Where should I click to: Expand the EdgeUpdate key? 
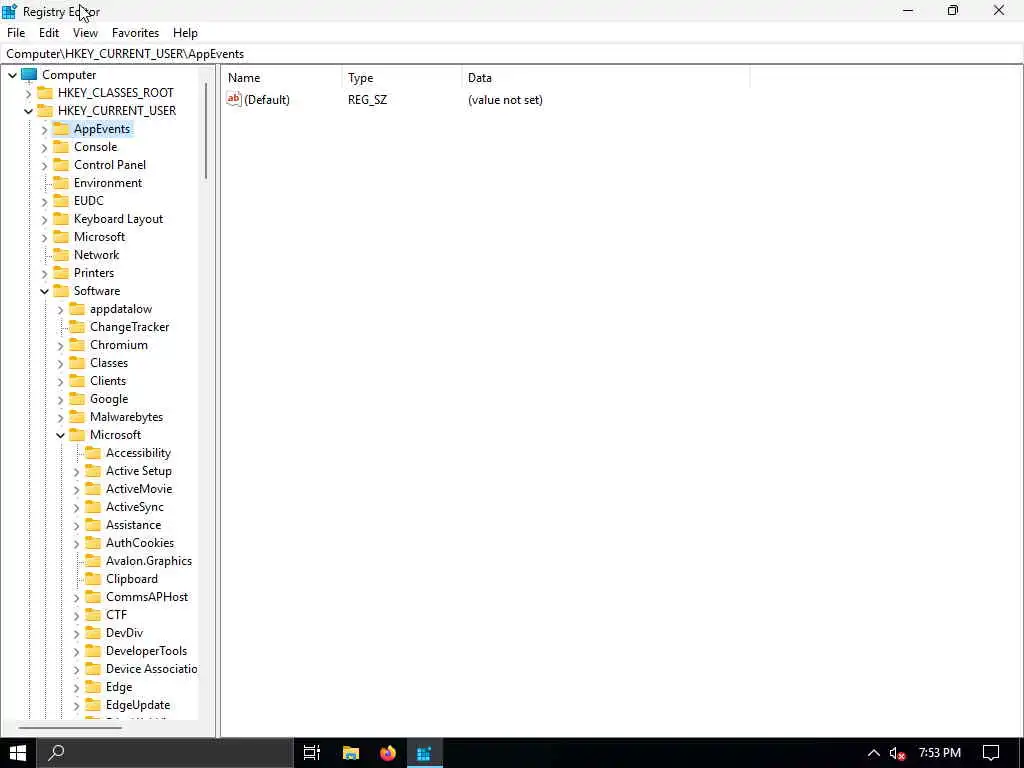coord(76,705)
